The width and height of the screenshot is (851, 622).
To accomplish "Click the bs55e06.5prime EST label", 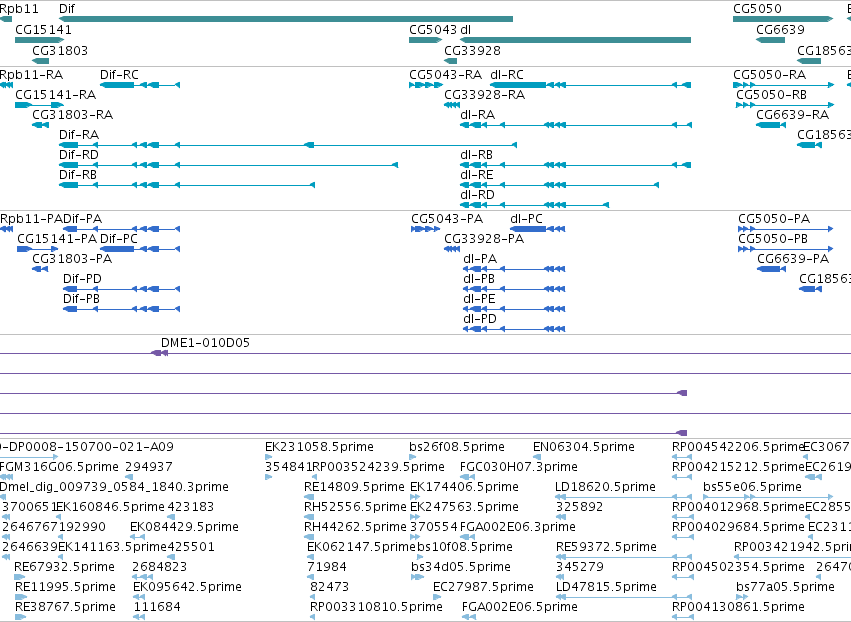I will [x=752, y=487].
